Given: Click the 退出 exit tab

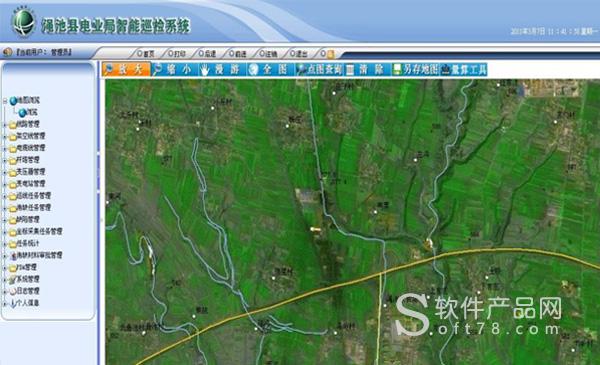Looking at the screenshot, I should tap(298, 54).
